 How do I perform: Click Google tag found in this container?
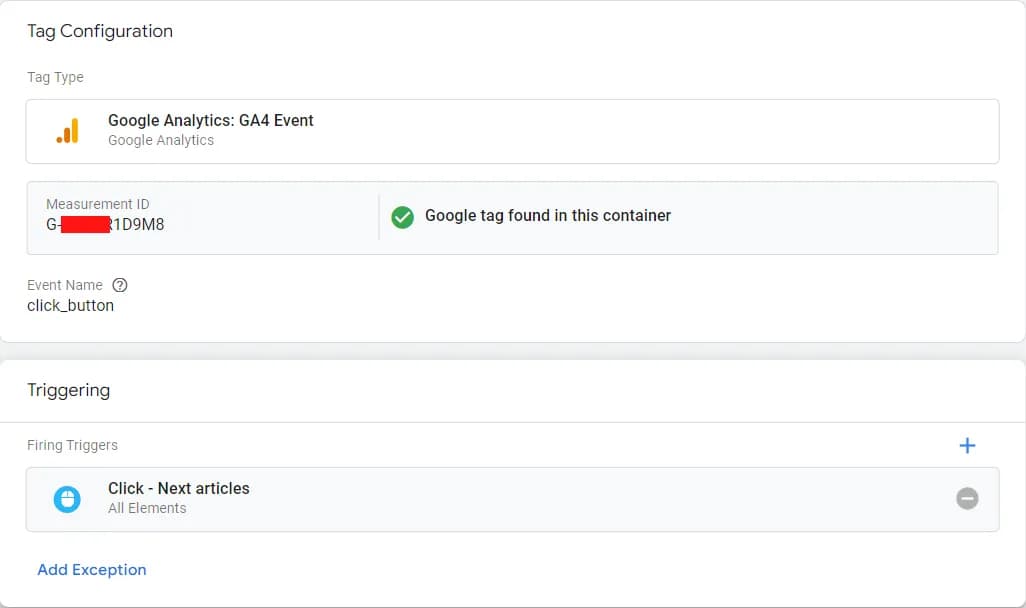548,215
